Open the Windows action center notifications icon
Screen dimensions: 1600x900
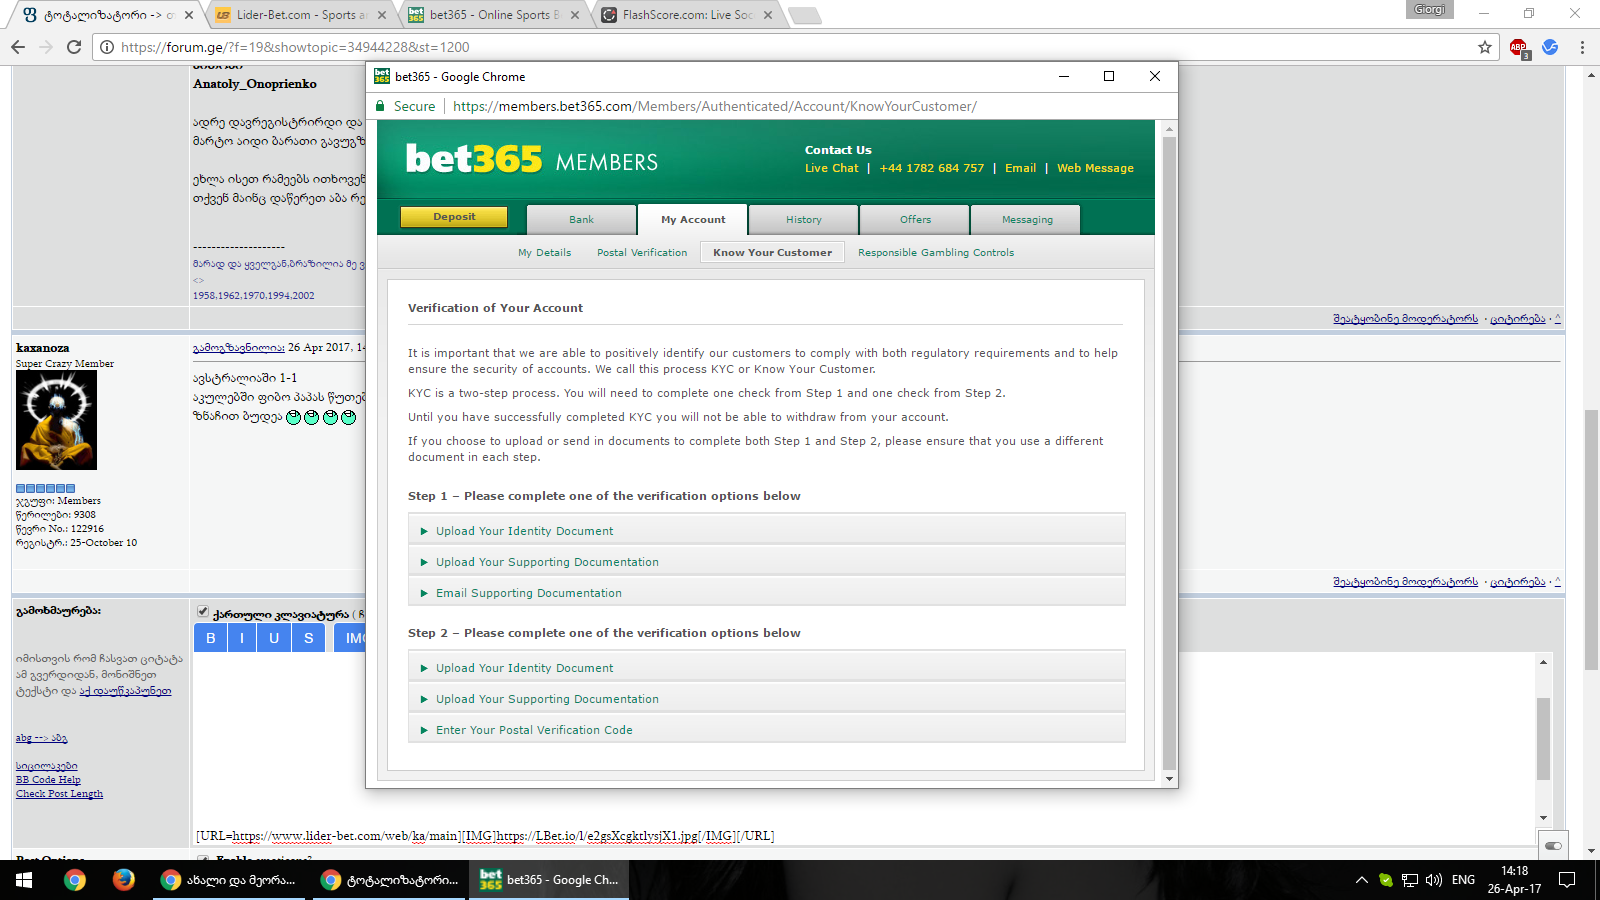click(1567, 880)
